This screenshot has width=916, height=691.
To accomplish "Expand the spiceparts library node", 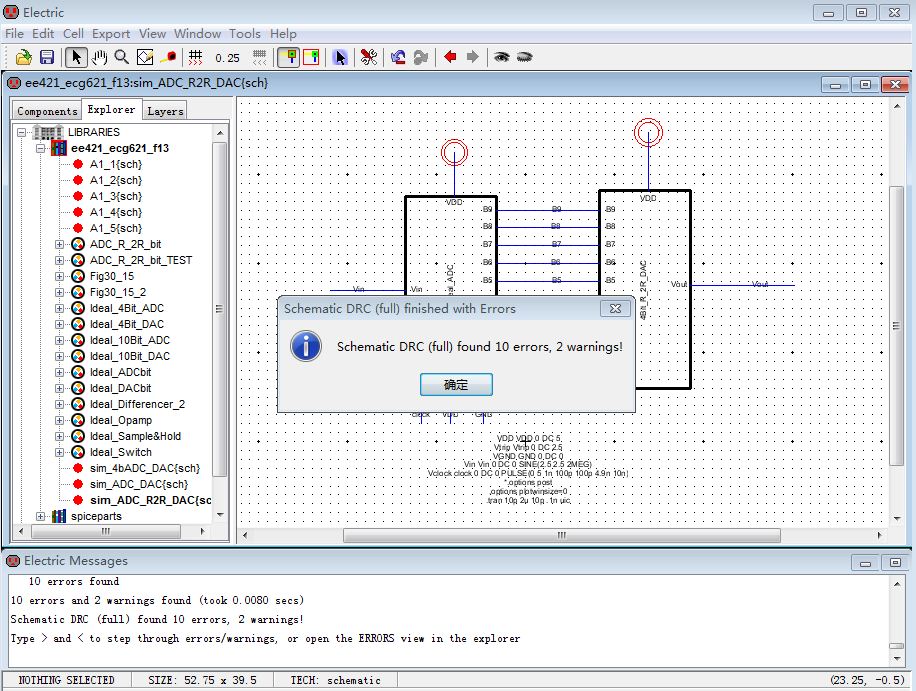I will pyautogui.click(x=41, y=516).
